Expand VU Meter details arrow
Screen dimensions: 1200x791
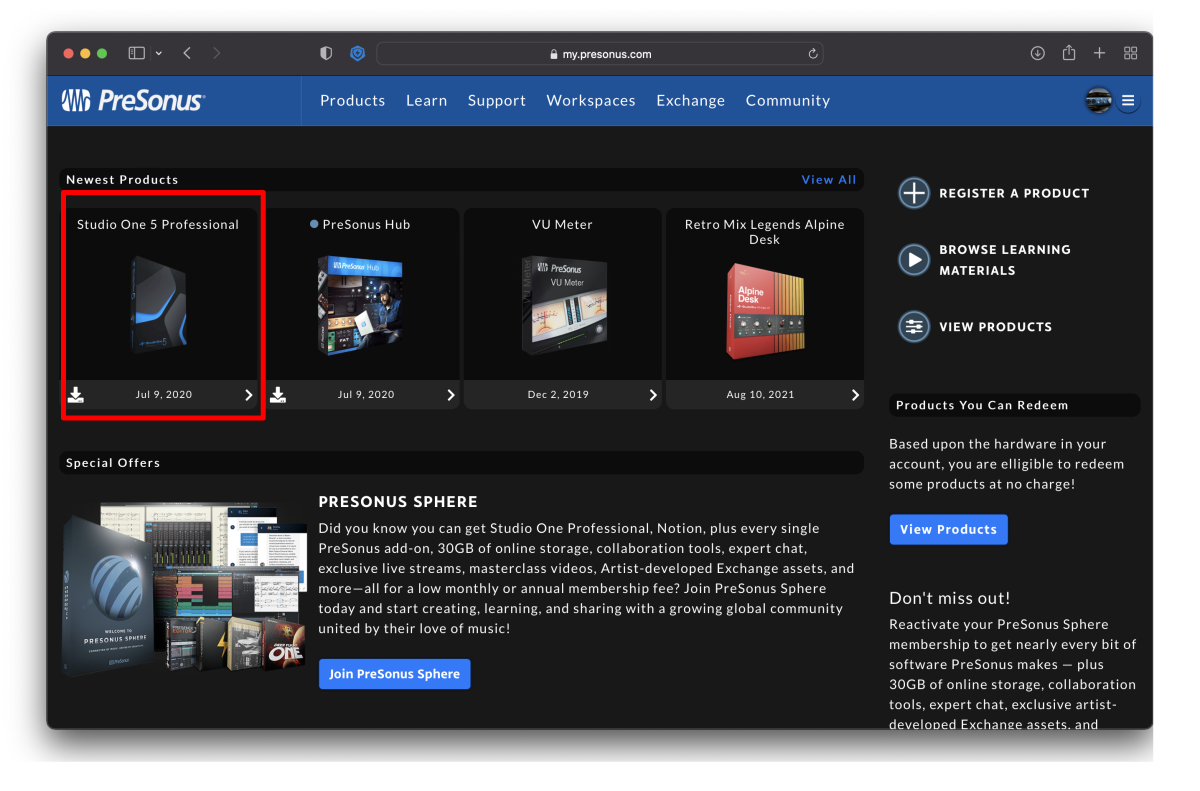click(x=653, y=395)
